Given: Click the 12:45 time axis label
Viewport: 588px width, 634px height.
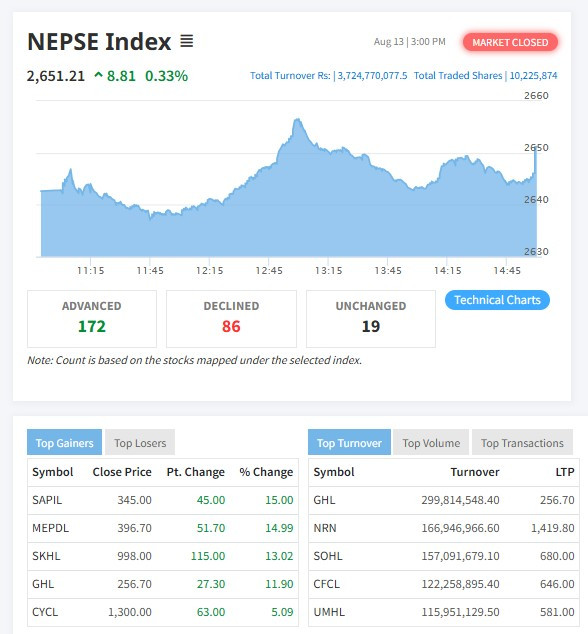Looking at the screenshot, I should pyautogui.click(x=269, y=271).
